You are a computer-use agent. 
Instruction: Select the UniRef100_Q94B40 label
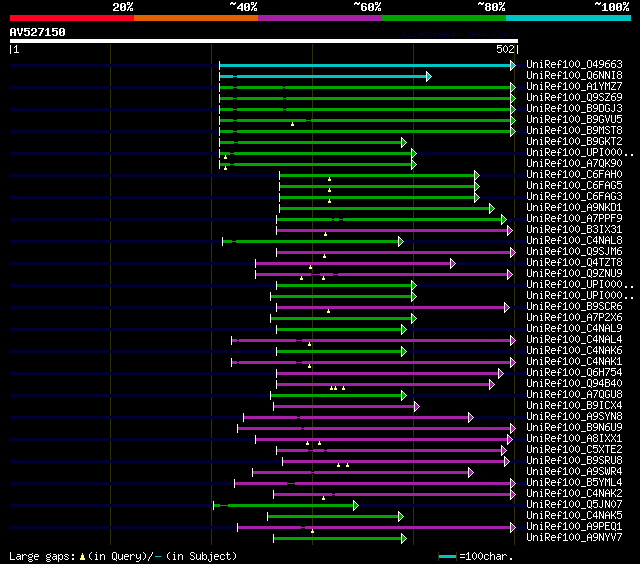[574, 384]
